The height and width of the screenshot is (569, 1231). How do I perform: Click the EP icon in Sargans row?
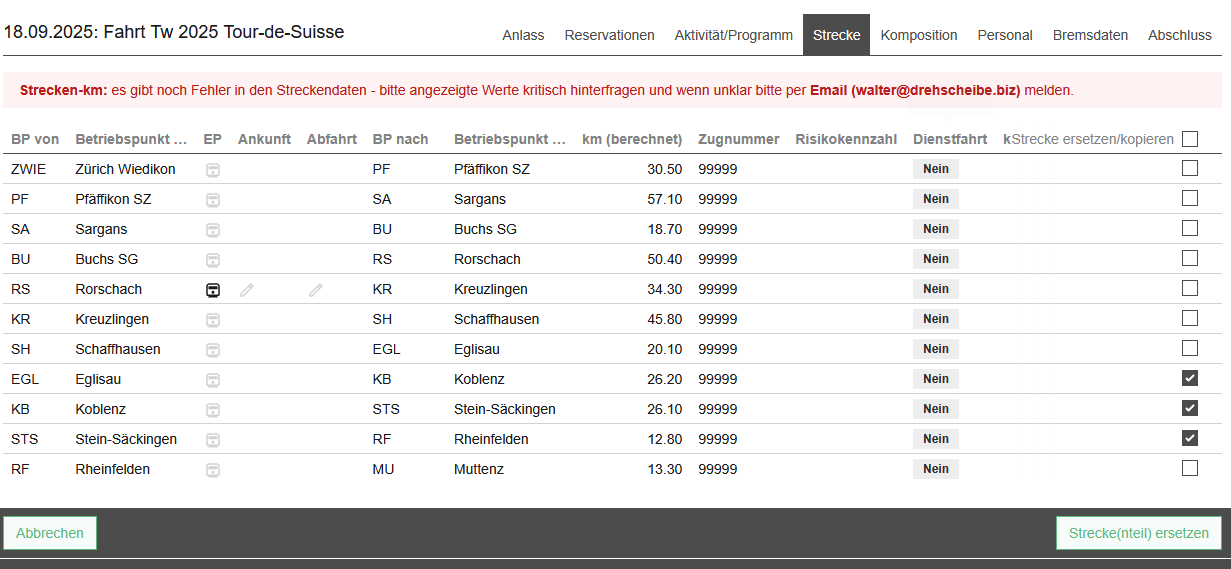click(213, 230)
